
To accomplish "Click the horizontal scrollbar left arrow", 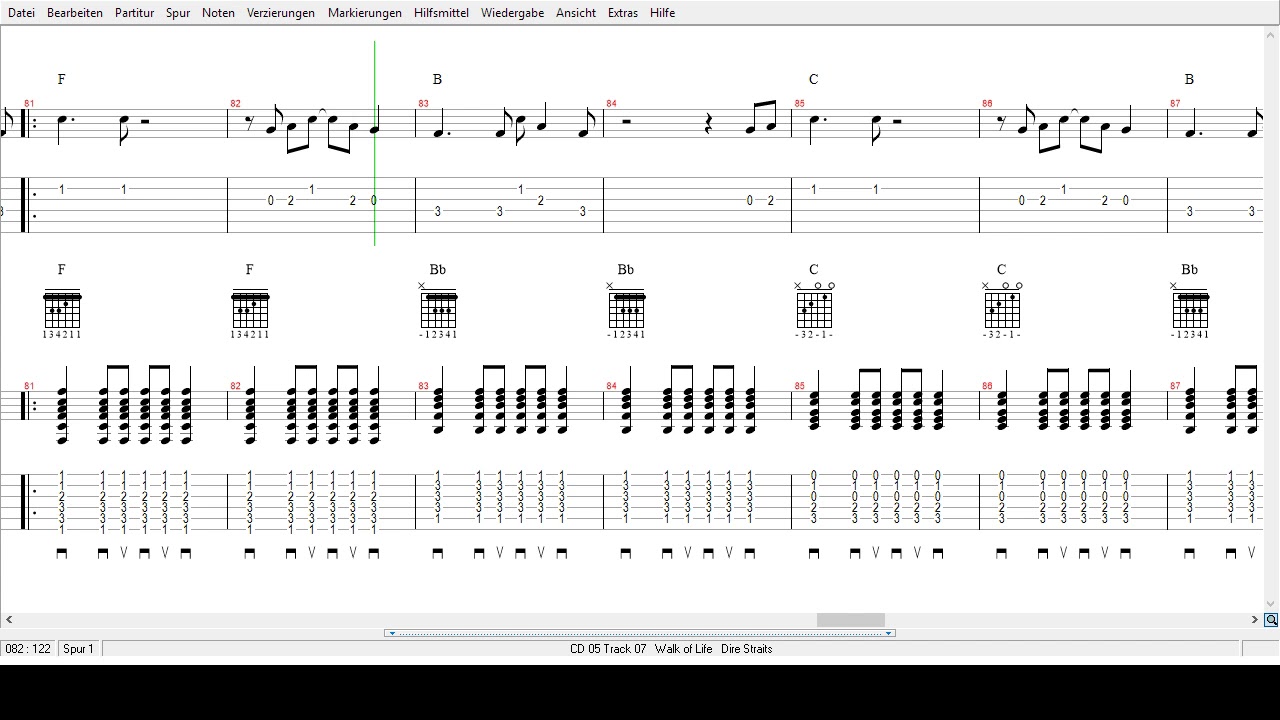I will point(9,620).
